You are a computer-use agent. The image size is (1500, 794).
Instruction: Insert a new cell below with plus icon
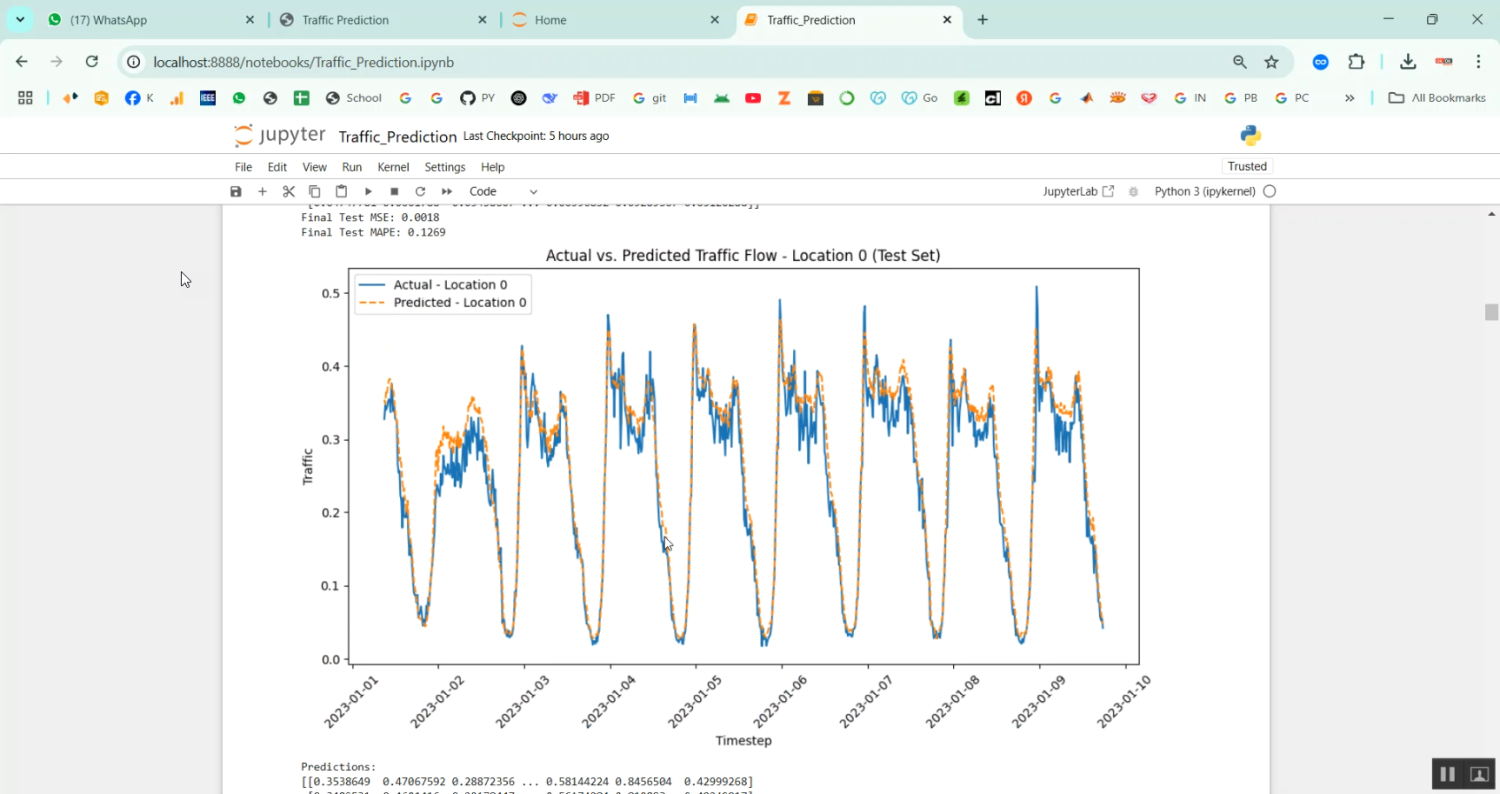tap(262, 191)
